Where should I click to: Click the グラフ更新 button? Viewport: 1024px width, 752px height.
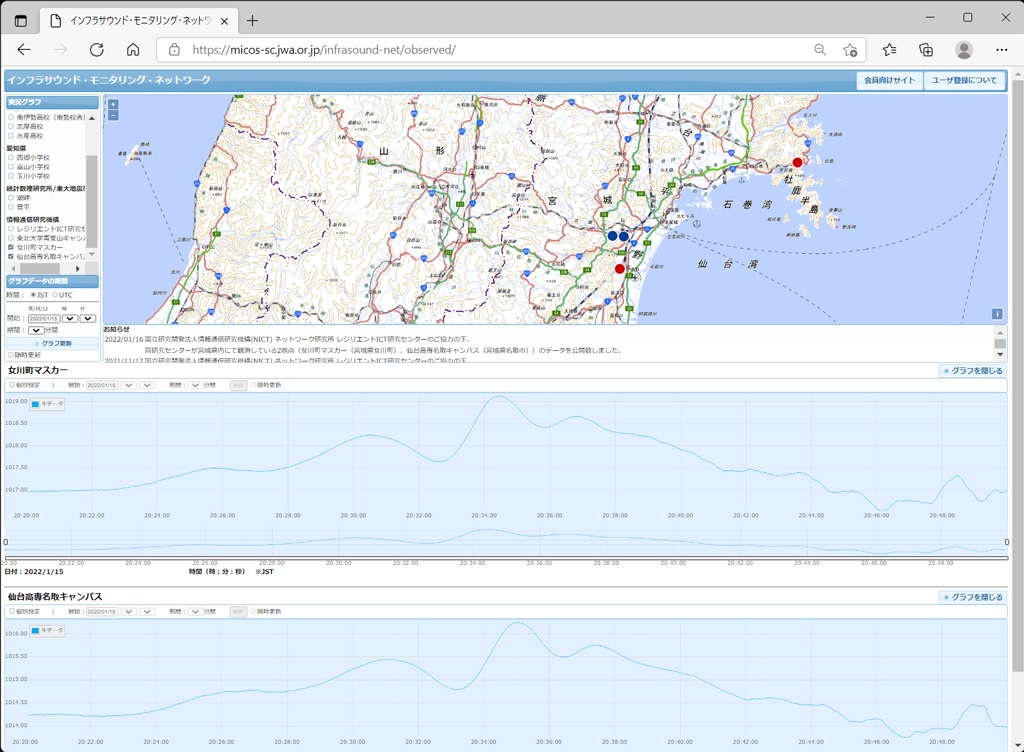[52, 343]
